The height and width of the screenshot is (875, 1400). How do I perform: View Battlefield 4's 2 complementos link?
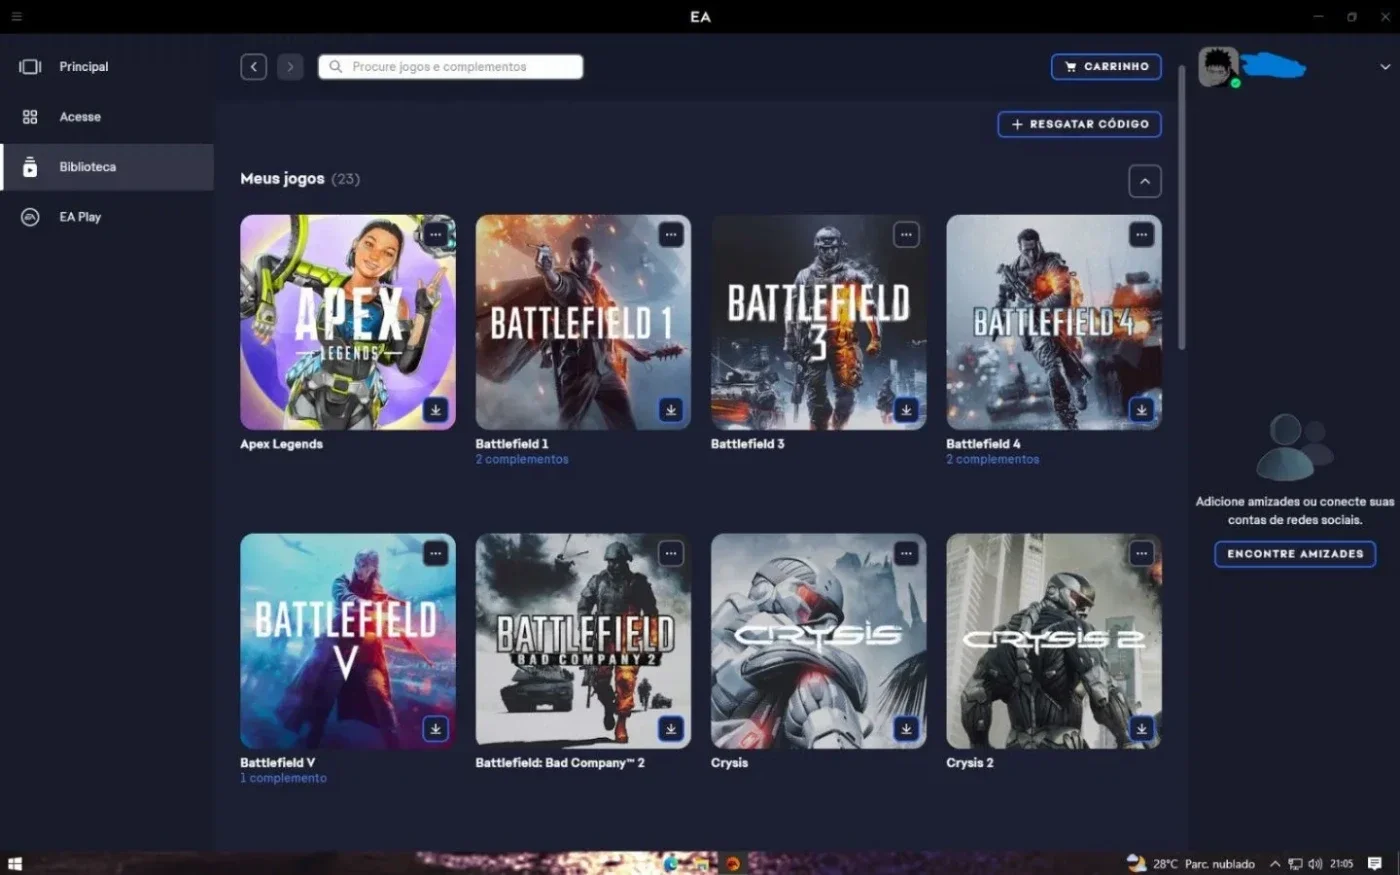[x=993, y=460]
